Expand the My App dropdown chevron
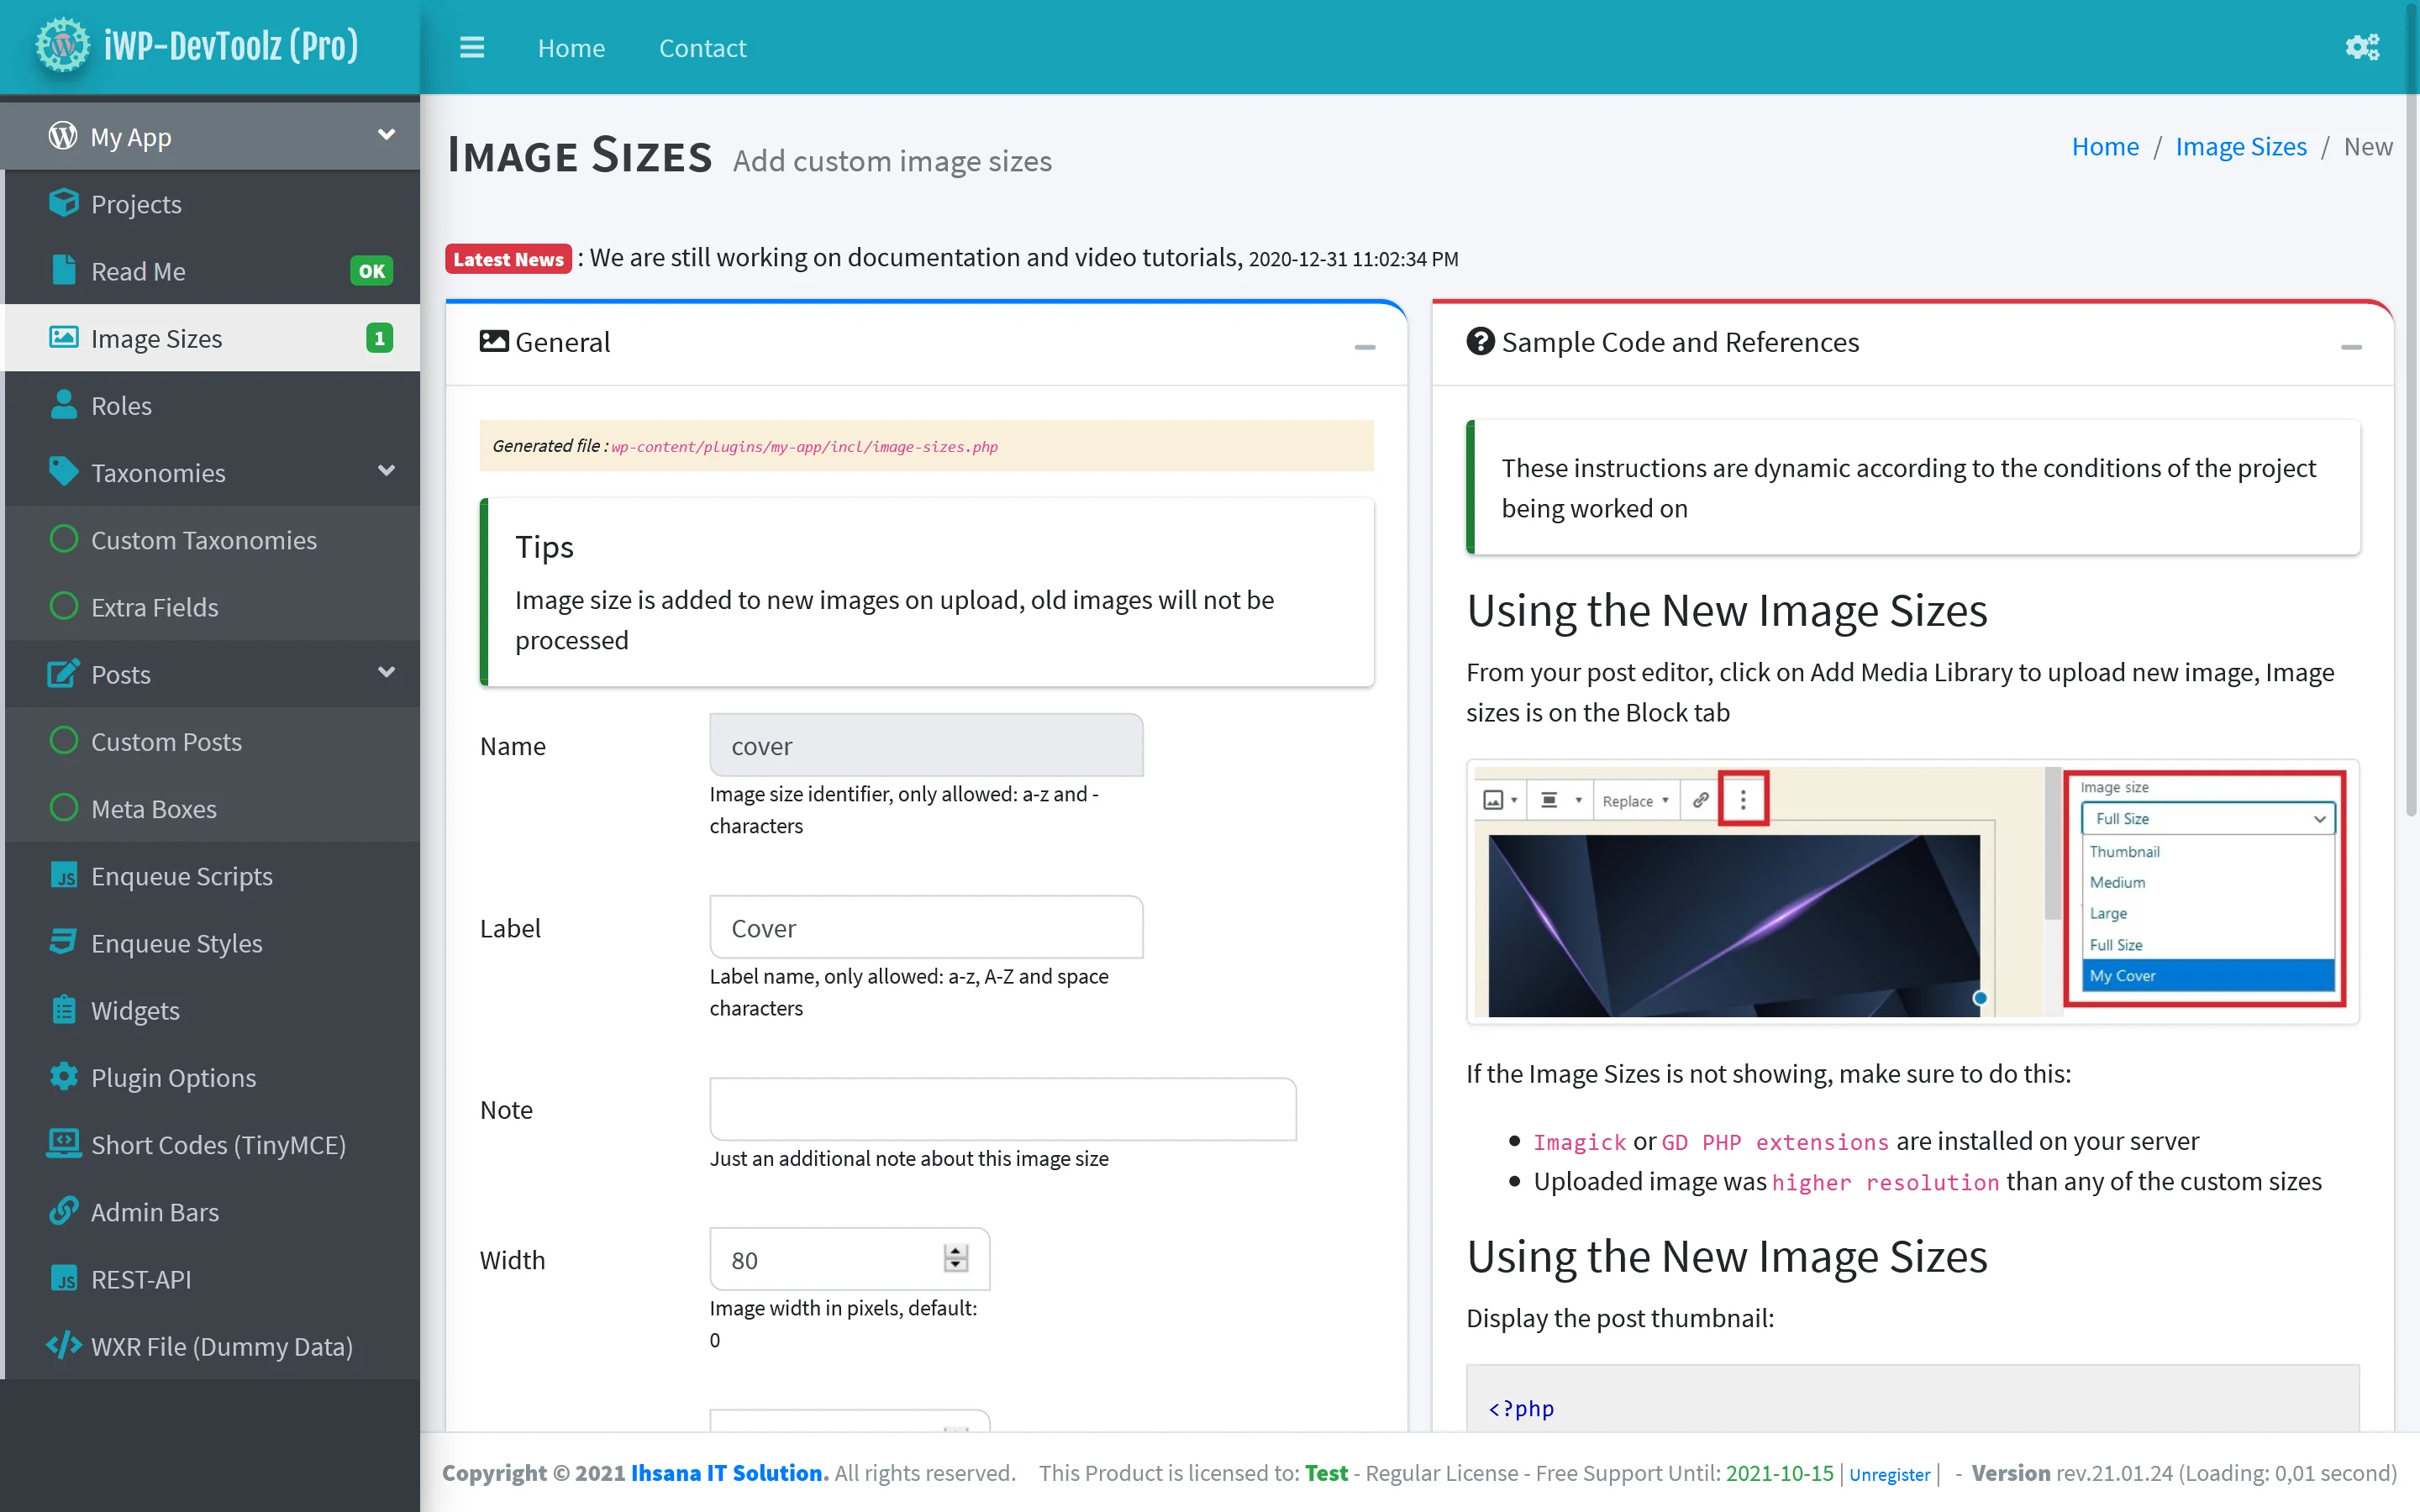 pos(387,135)
